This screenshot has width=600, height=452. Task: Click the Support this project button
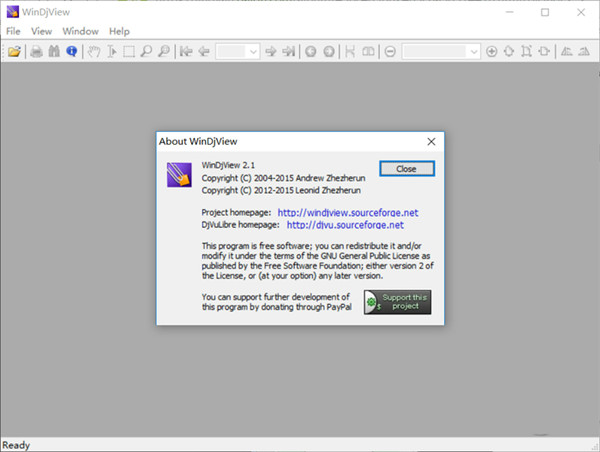(397, 302)
